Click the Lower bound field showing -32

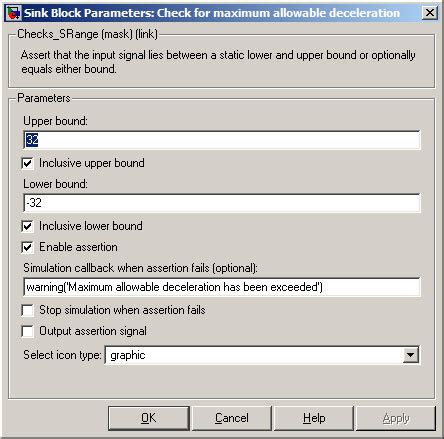pos(222,203)
